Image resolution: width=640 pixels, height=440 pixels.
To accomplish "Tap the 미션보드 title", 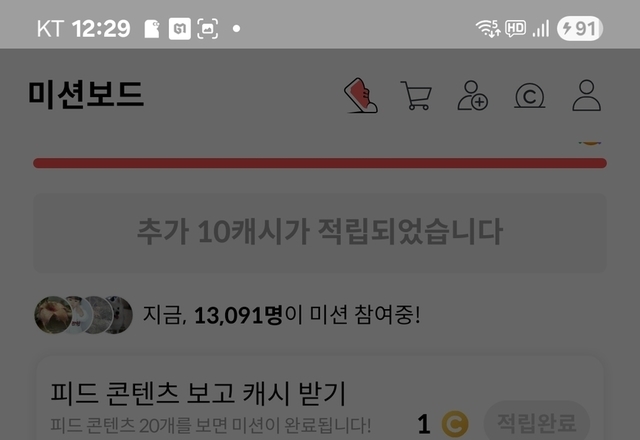I will pos(86,94).
